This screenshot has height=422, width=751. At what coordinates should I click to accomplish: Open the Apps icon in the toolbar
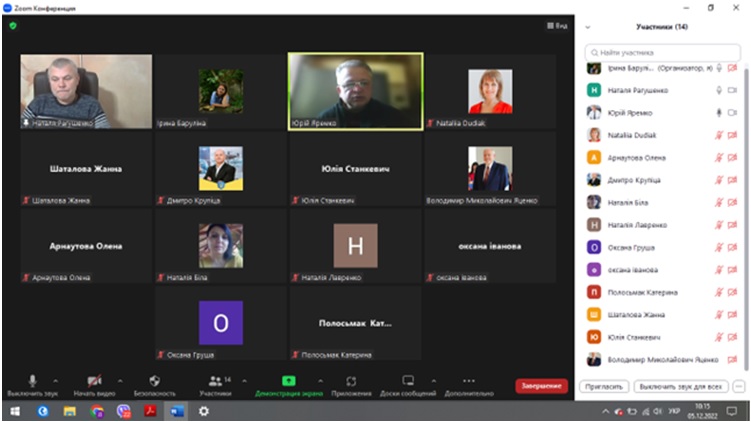click(351, 381)
